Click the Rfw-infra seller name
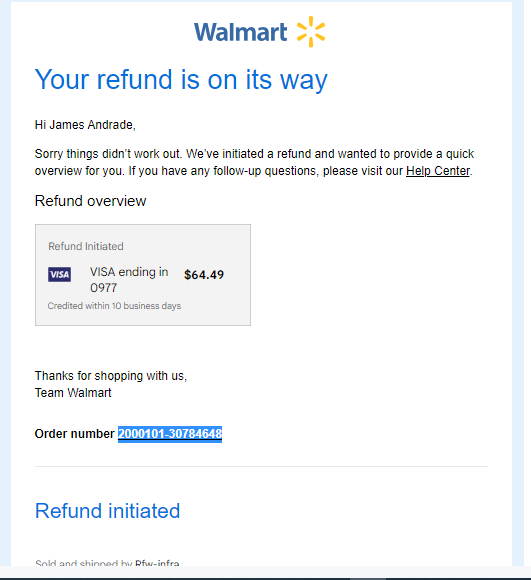The image size is (531, 580). point(157,563)
